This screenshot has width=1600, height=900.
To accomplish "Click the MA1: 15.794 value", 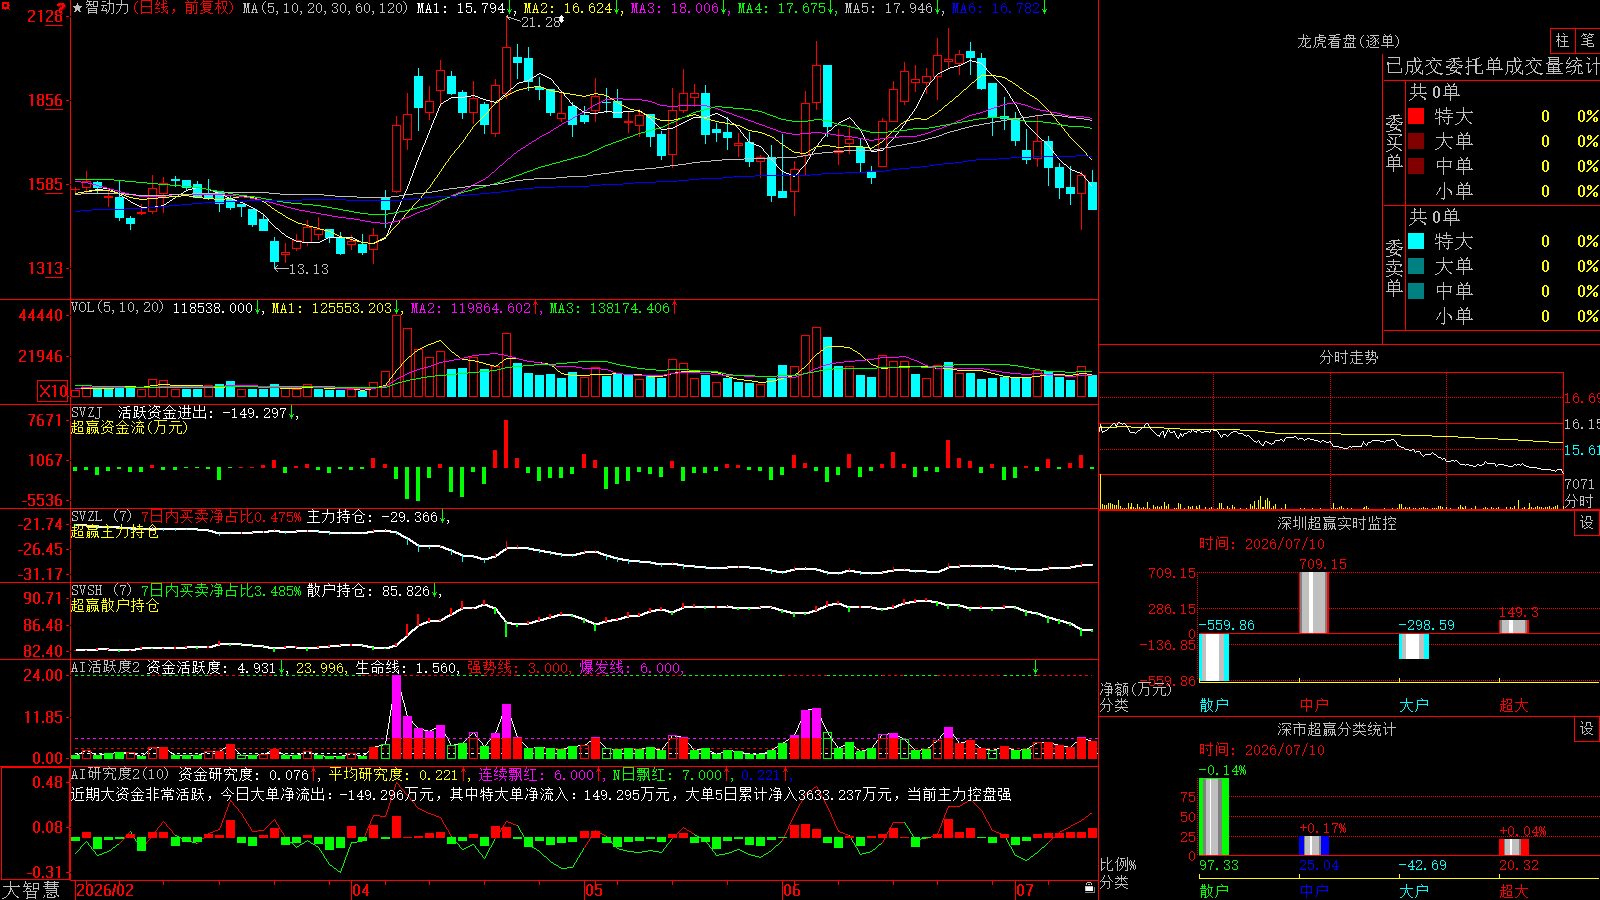I will pos(461,8).
